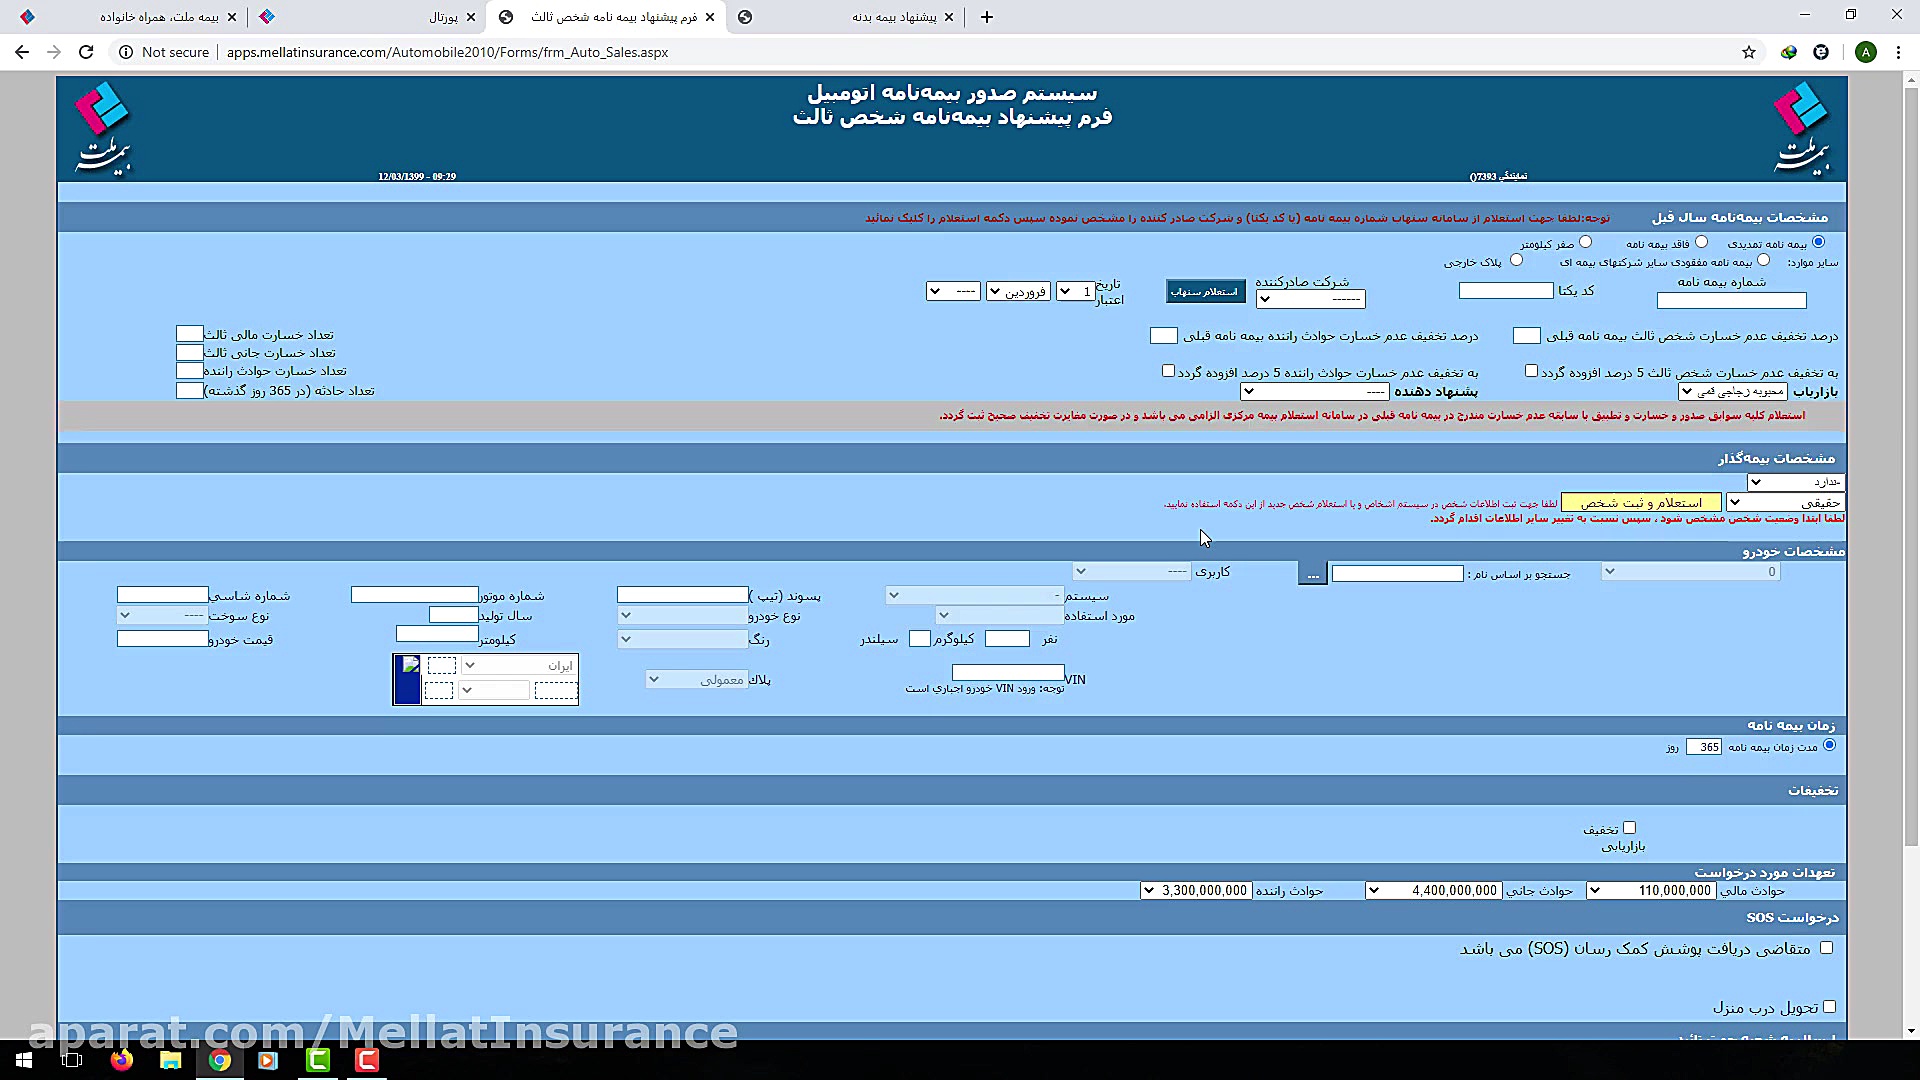Screen dimensions: 1920x1080
Task: Reload the page with refresh icon
Action: point(86,52)
